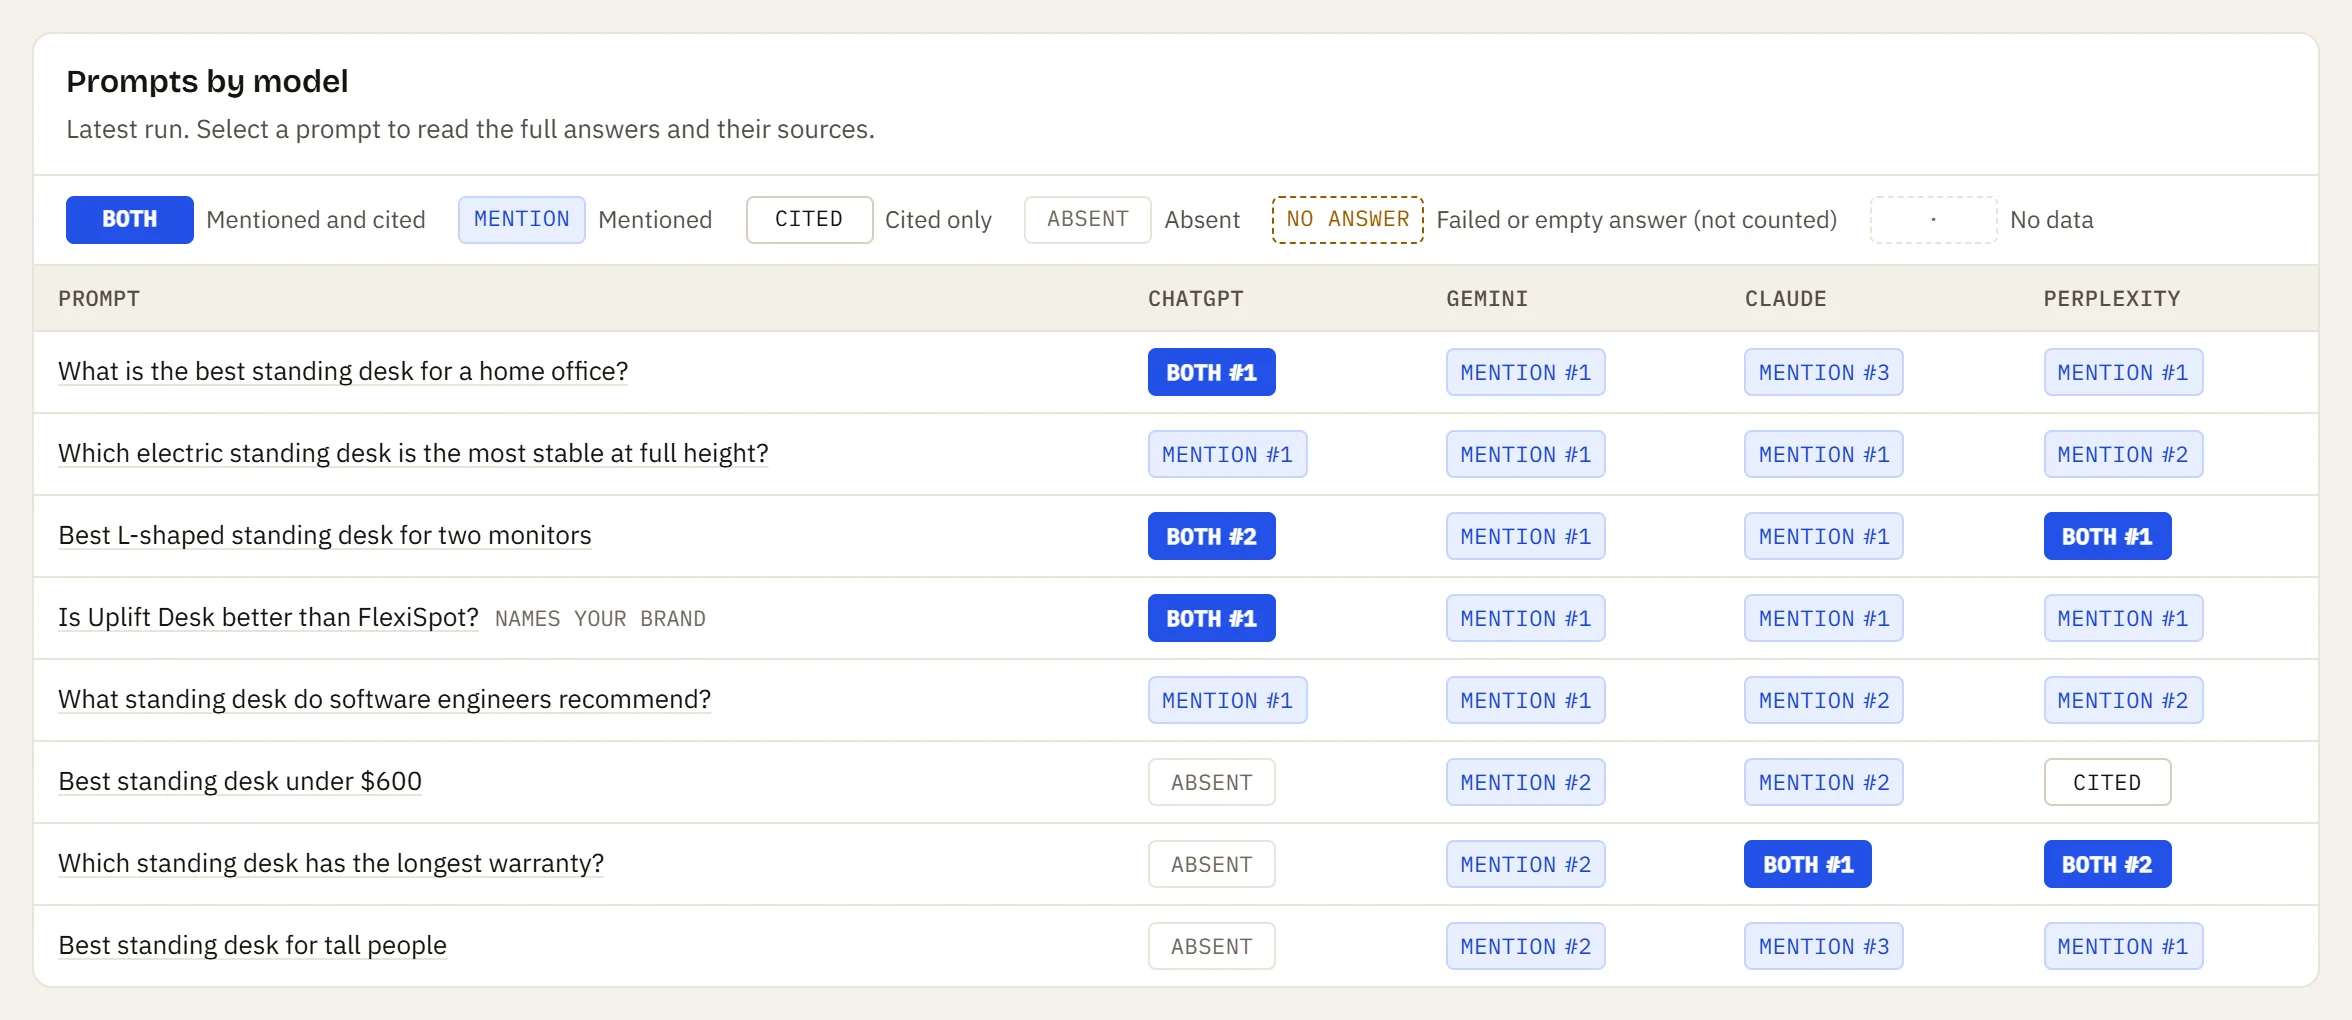Open the 'most stable at full height' prompt
This screenshot has width=2352, height=1020.
coord(413,453)
